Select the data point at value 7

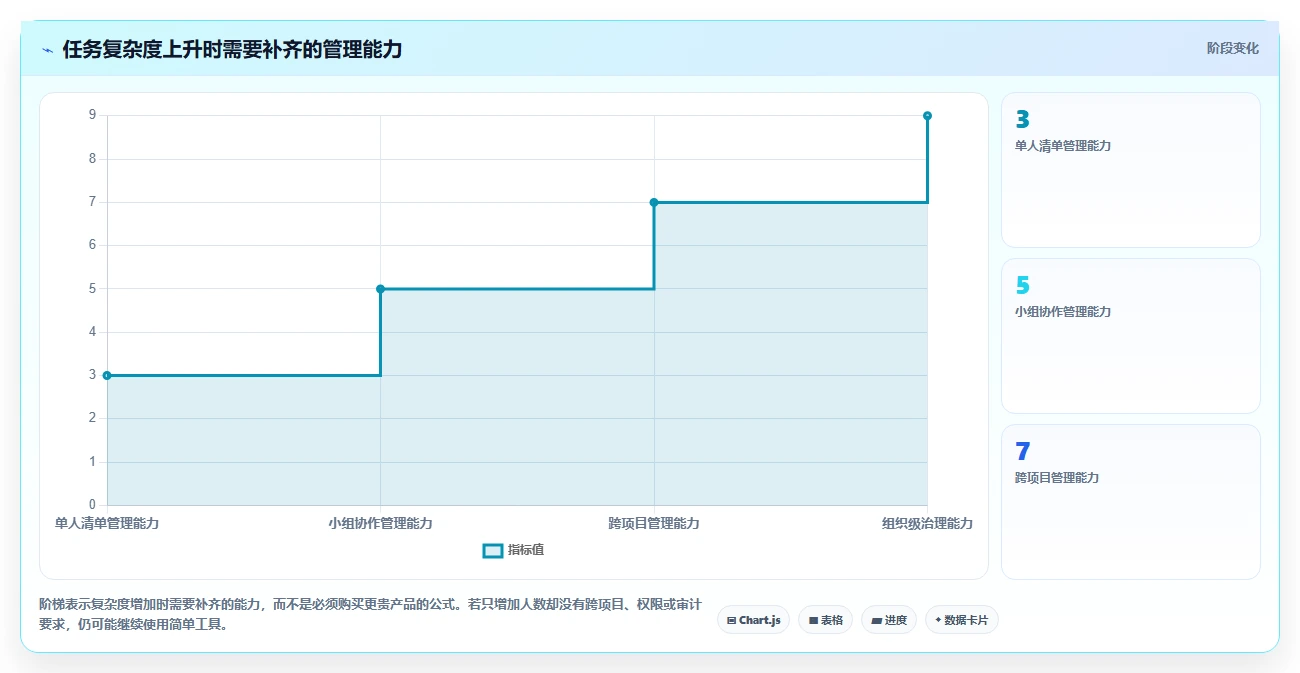[x=654, y=202]
